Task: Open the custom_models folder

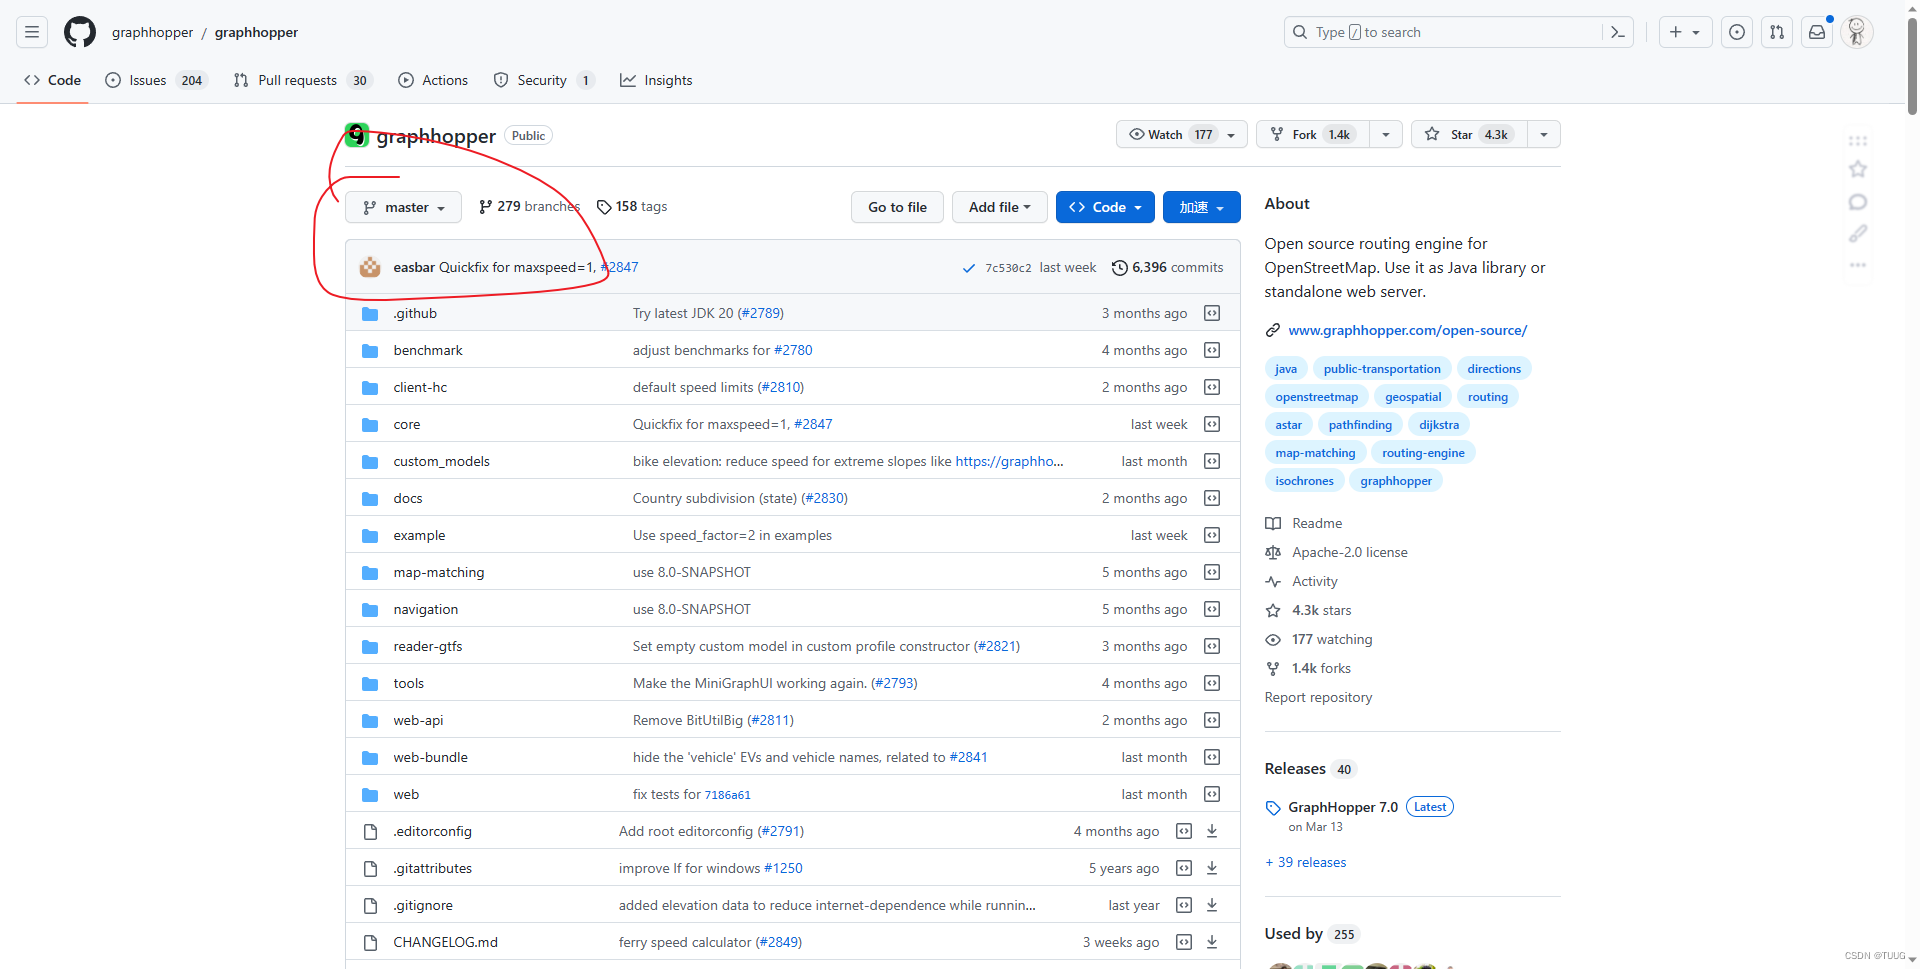Action: tap(441, 461)
